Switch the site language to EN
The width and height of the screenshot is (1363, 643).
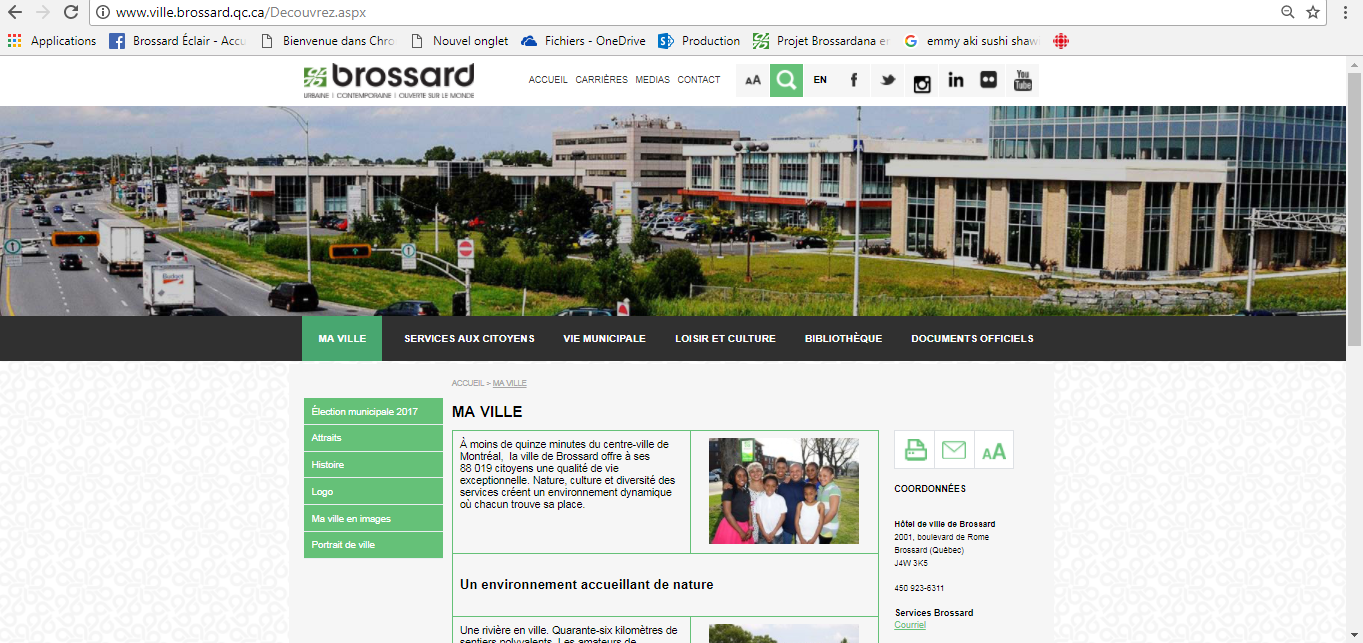pos(820,80)
